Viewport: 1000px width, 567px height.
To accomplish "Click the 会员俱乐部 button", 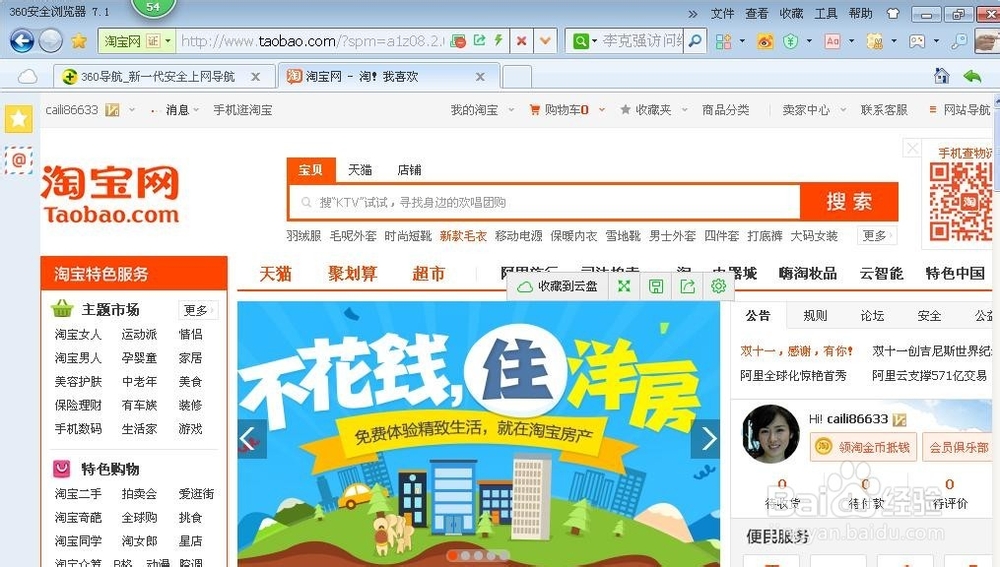I will (x=957, y=447).
